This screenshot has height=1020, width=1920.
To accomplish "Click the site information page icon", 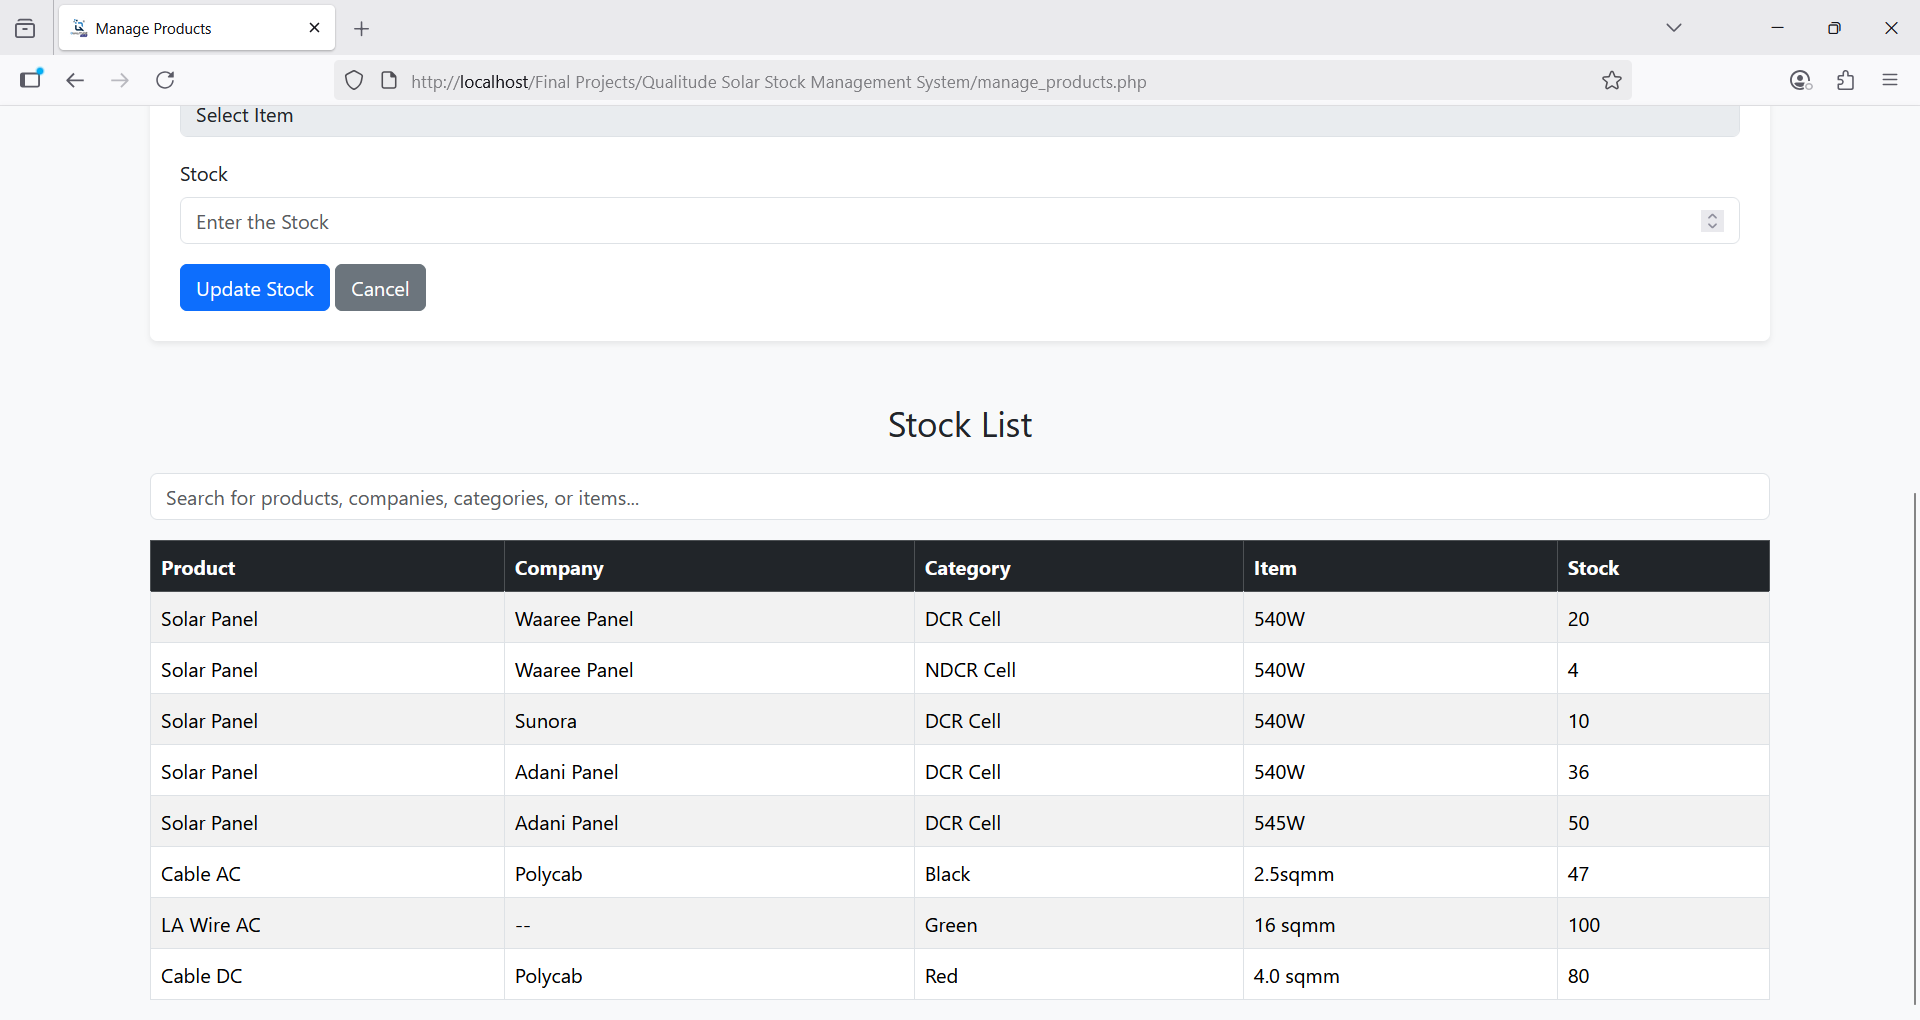I will (389, 81).
